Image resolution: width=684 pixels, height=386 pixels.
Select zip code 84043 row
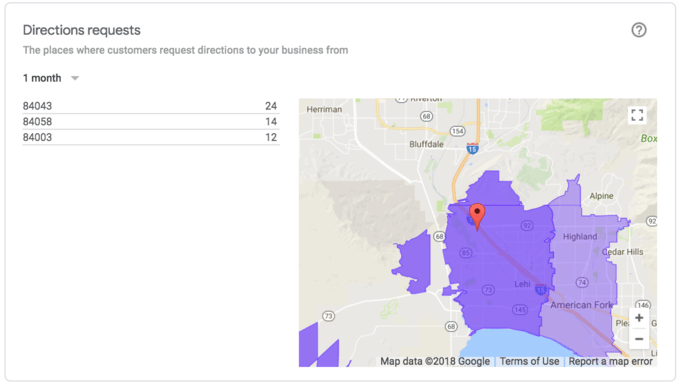coord(150,106)
